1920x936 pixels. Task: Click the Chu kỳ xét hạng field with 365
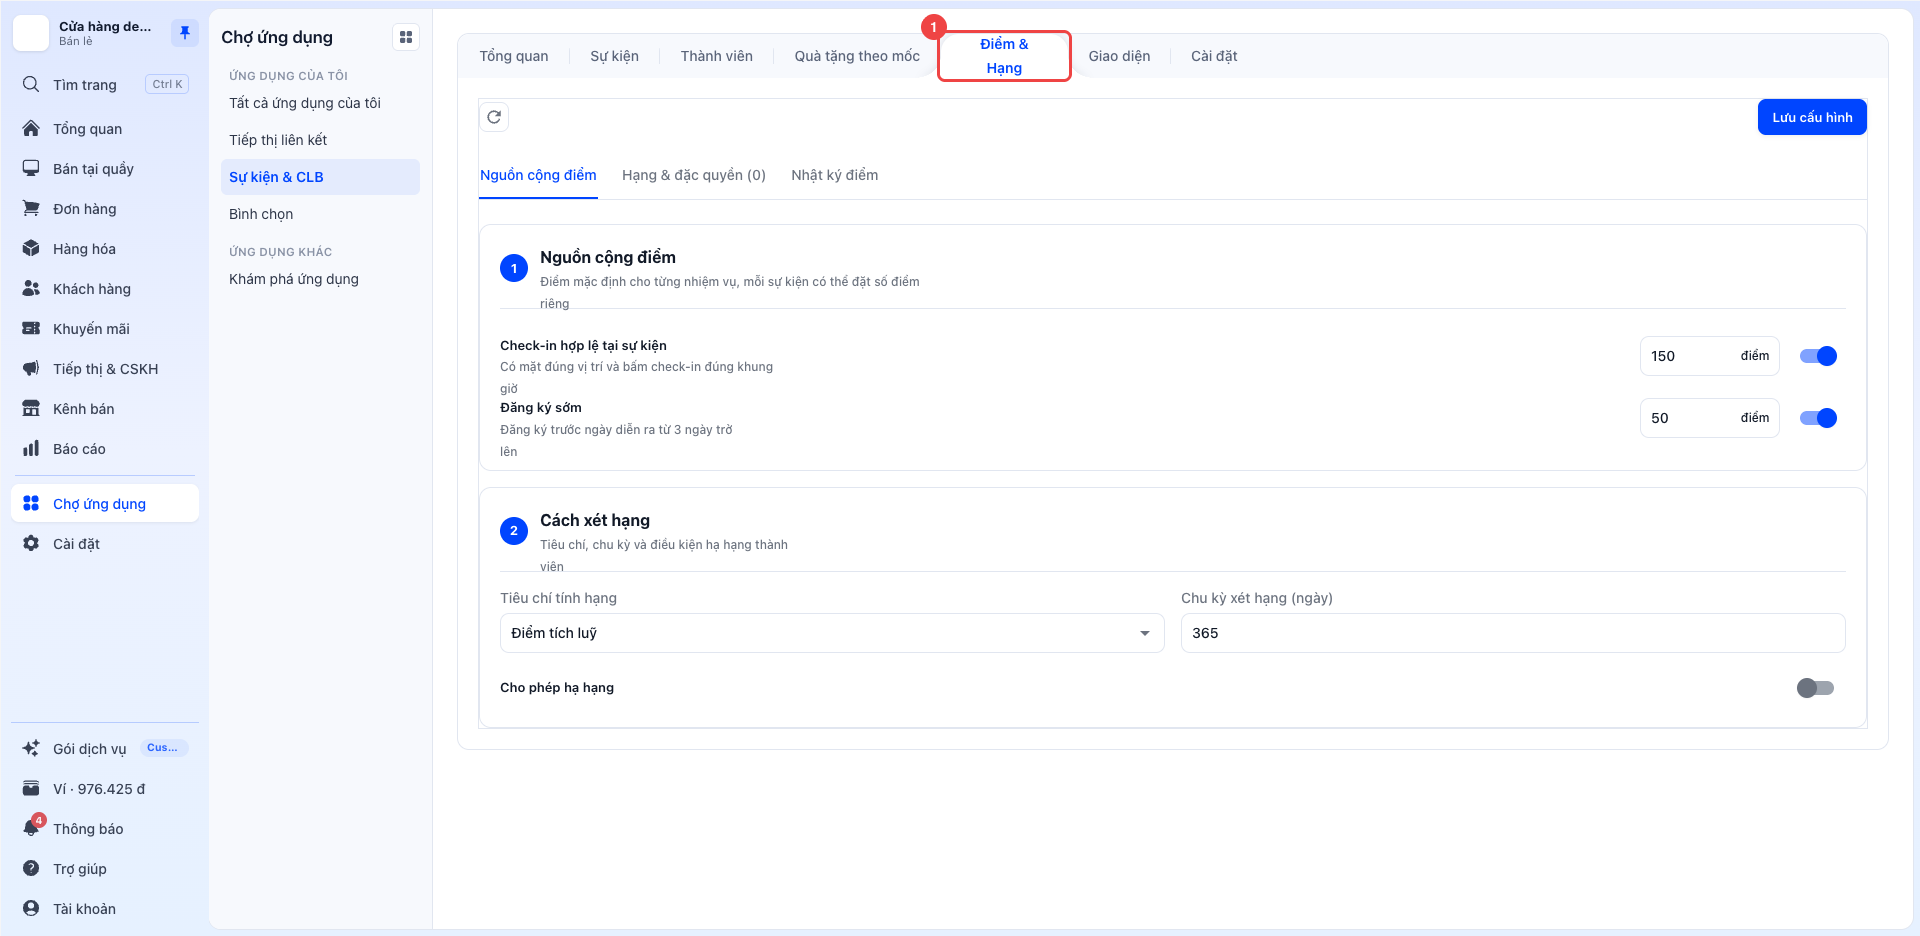tap(1513, 633)
